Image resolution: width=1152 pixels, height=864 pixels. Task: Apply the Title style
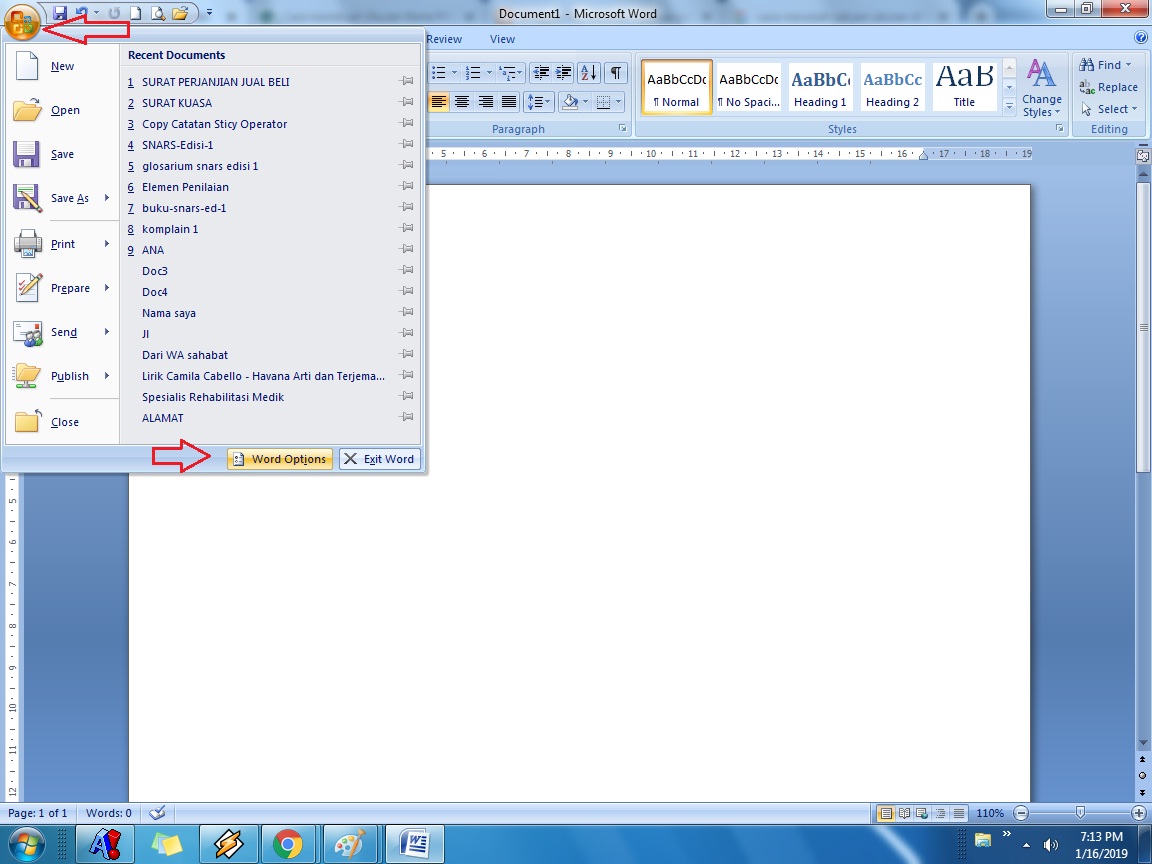click(964, 87)
